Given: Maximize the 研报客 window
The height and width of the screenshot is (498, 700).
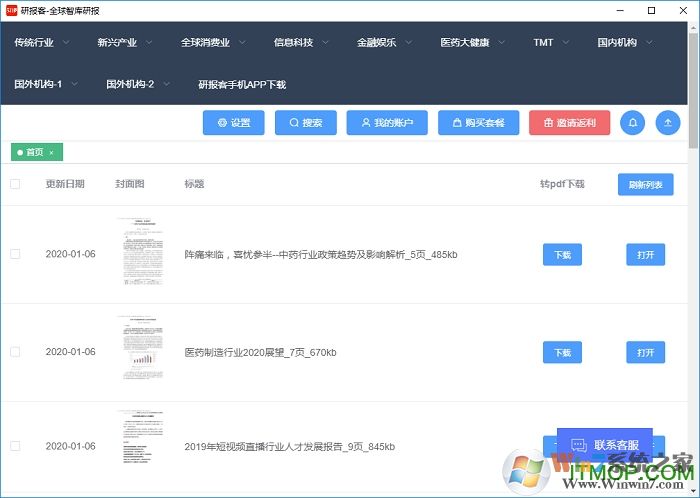Looking at the screenshot, I should (x=651, y=10).
